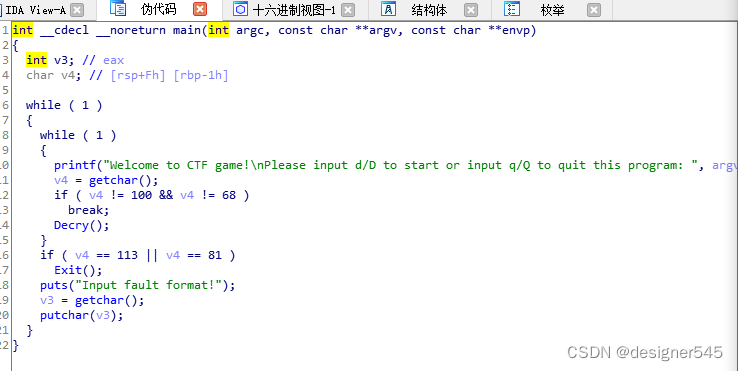738x371 pixels.
Task: Click the '**envp' parameter
Action: tap(509, 31)
